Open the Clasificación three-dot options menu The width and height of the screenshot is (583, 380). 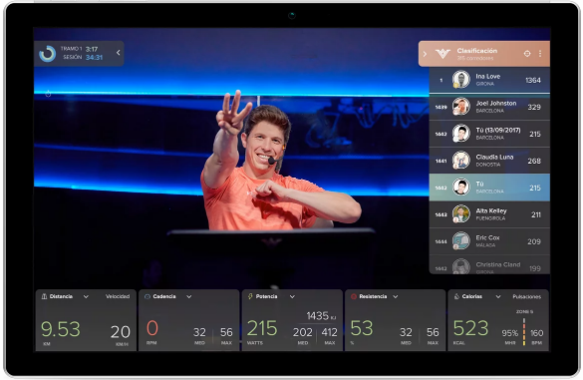[540, 54]
